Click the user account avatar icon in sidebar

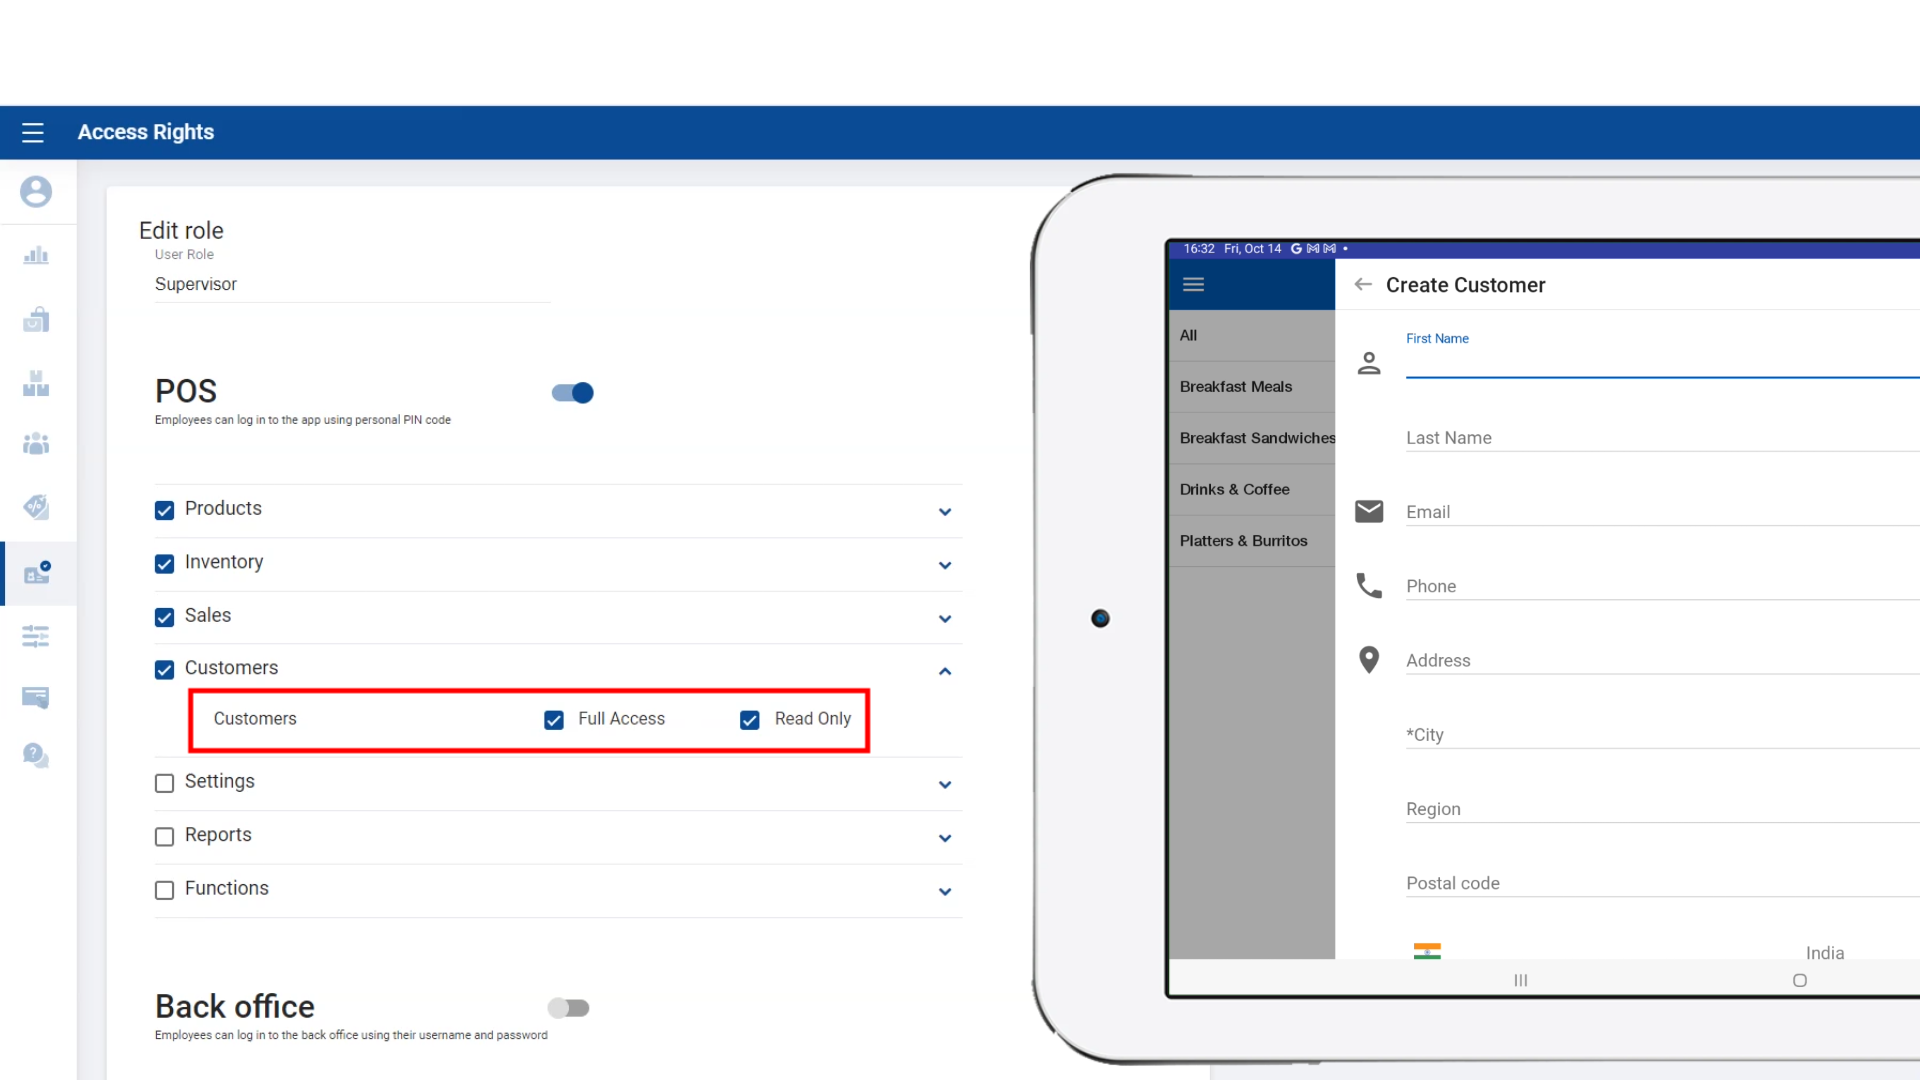36,191
